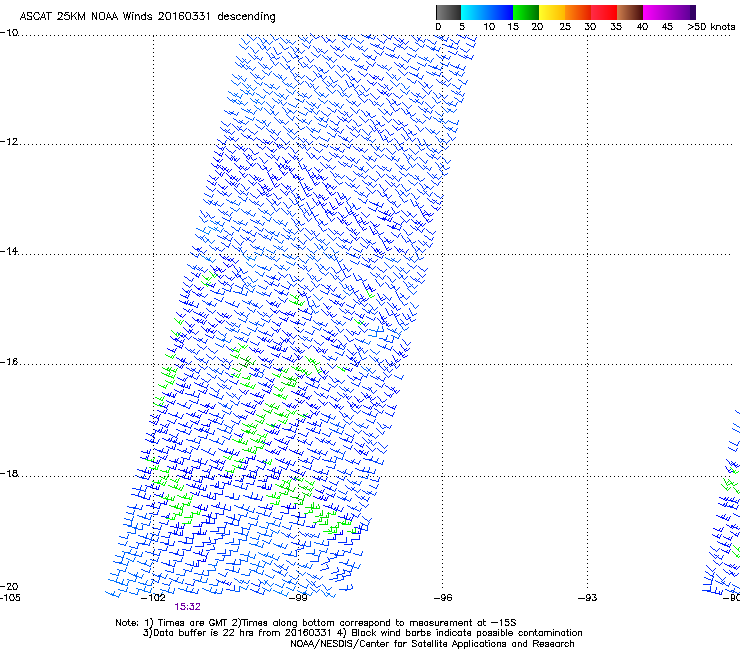Select the brown 35–40 knots color segment
740x650 pixels.
tap(630, 12)
